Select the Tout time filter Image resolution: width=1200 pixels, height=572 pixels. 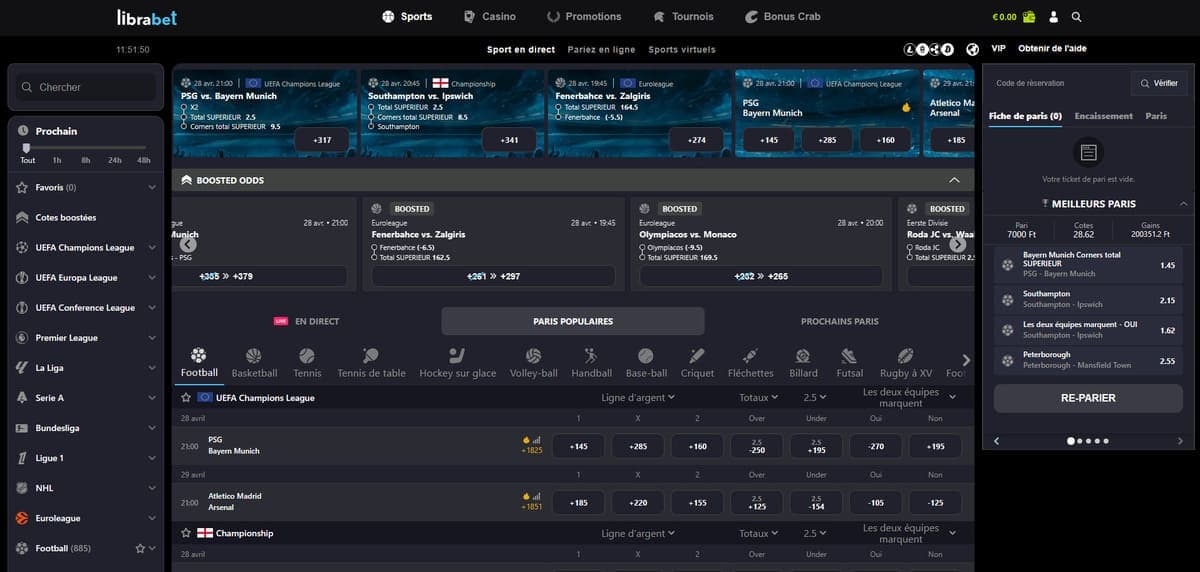tap(28, 160)
